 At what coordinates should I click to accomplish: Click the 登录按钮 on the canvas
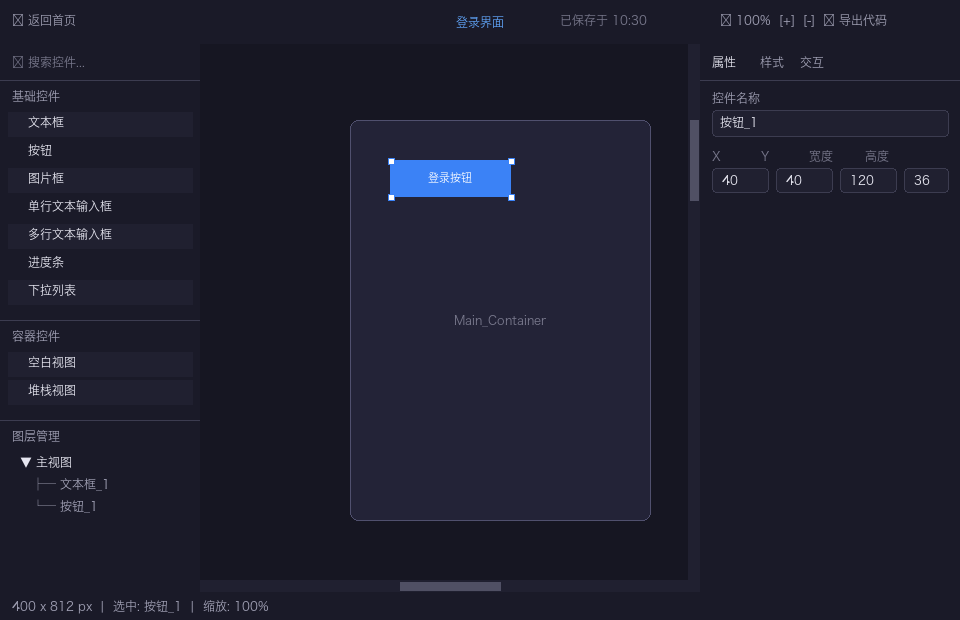[x=451, y=178]
